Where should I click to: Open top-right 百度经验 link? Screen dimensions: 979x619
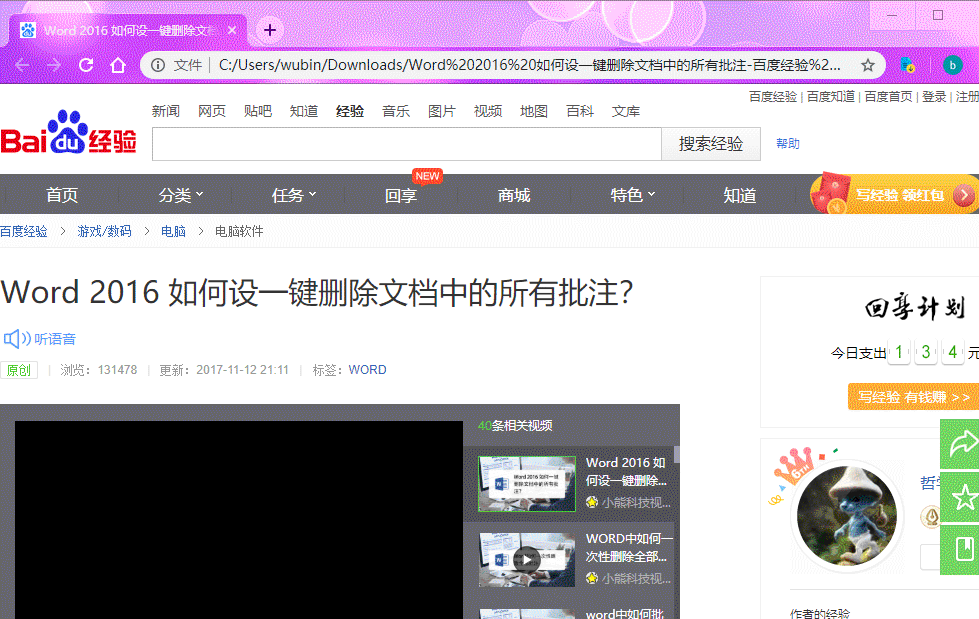coord(773,96)
